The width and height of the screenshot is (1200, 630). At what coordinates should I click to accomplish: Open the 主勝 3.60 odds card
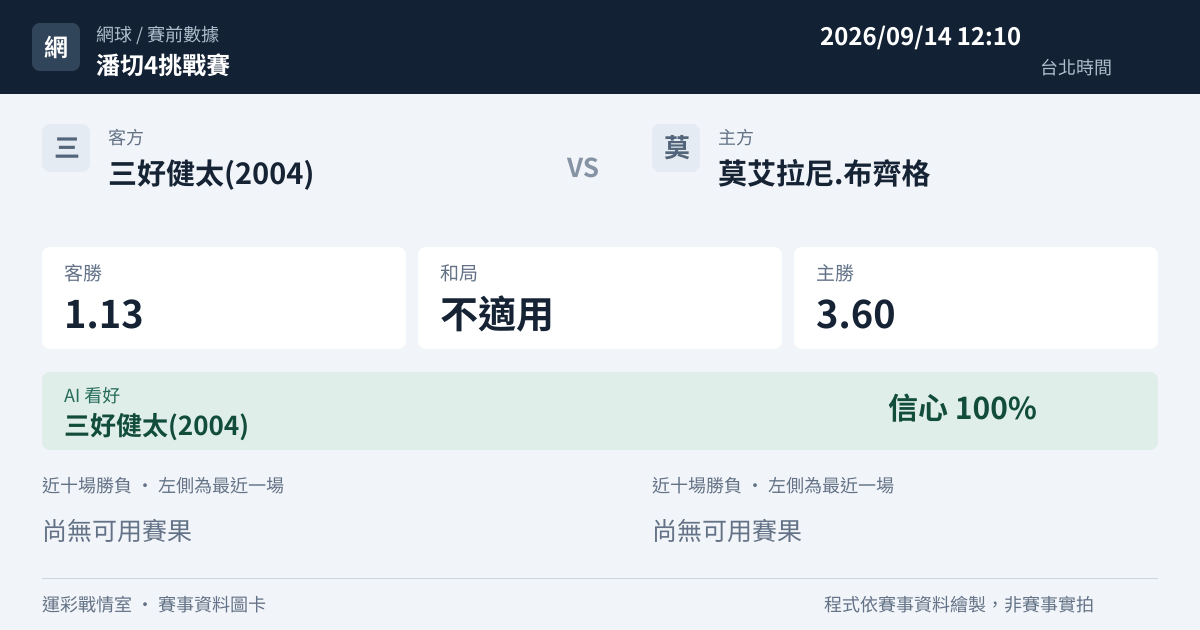point(976,298)
